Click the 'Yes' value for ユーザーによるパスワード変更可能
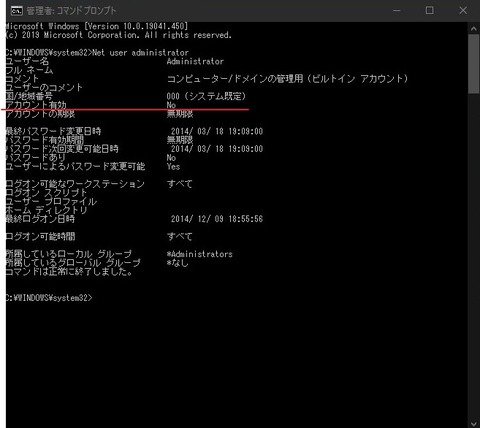480x428 pixels. pyautogui.click(x=173, y=166)
